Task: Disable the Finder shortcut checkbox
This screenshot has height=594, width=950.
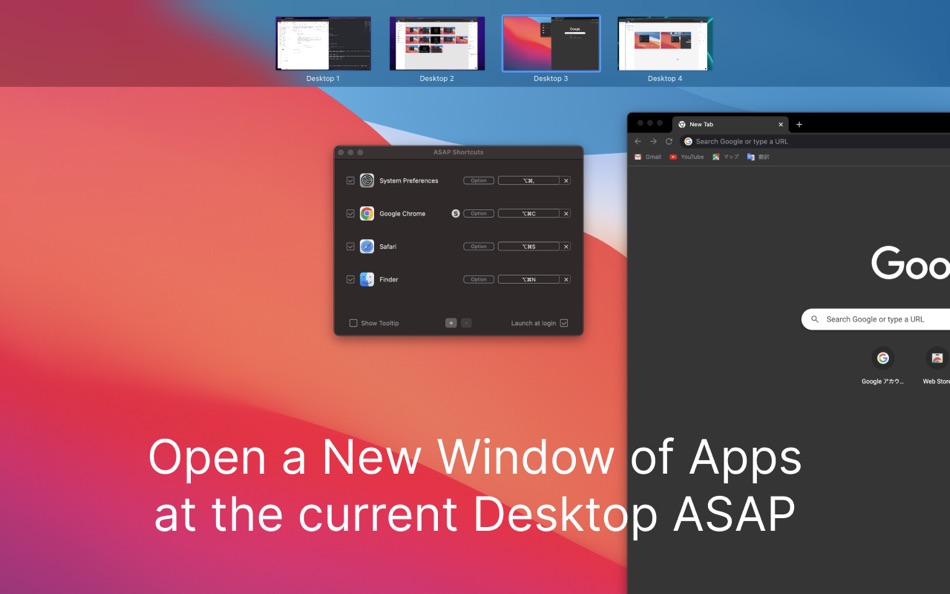Action: [x=350, y=279]
